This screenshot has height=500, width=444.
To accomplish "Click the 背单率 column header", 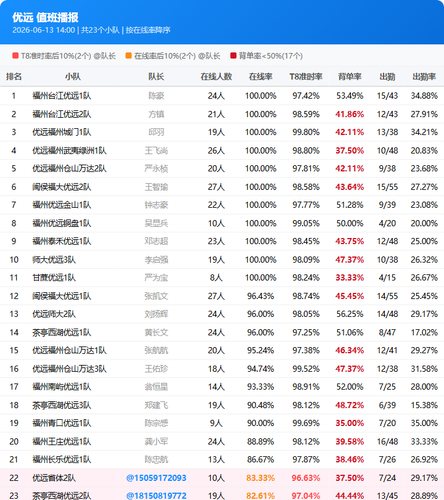I will [x=350, y=77].
